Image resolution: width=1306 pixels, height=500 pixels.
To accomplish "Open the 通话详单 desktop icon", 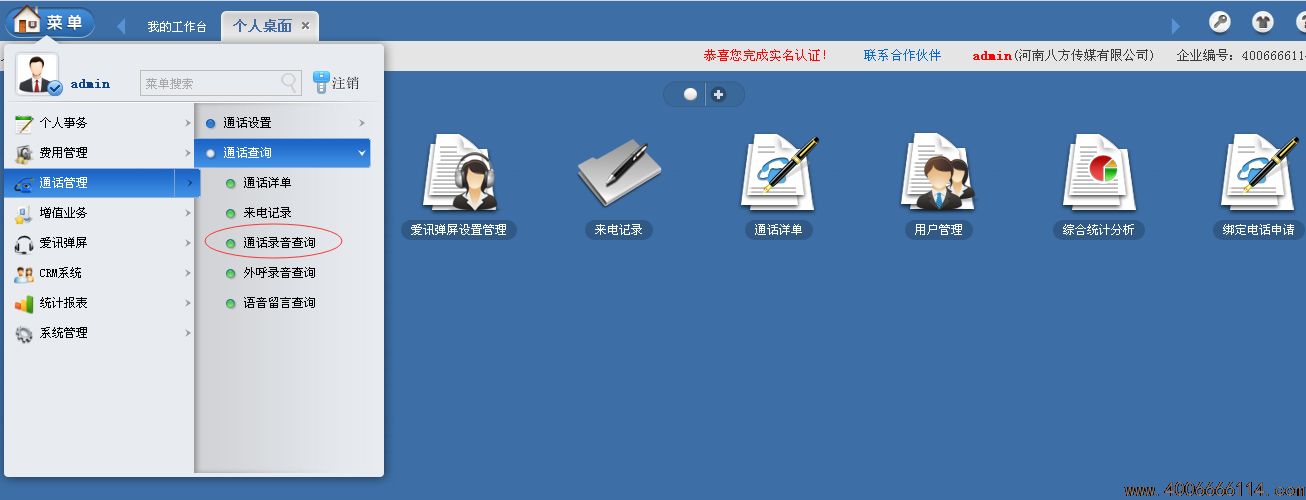I will coord(779,174).
